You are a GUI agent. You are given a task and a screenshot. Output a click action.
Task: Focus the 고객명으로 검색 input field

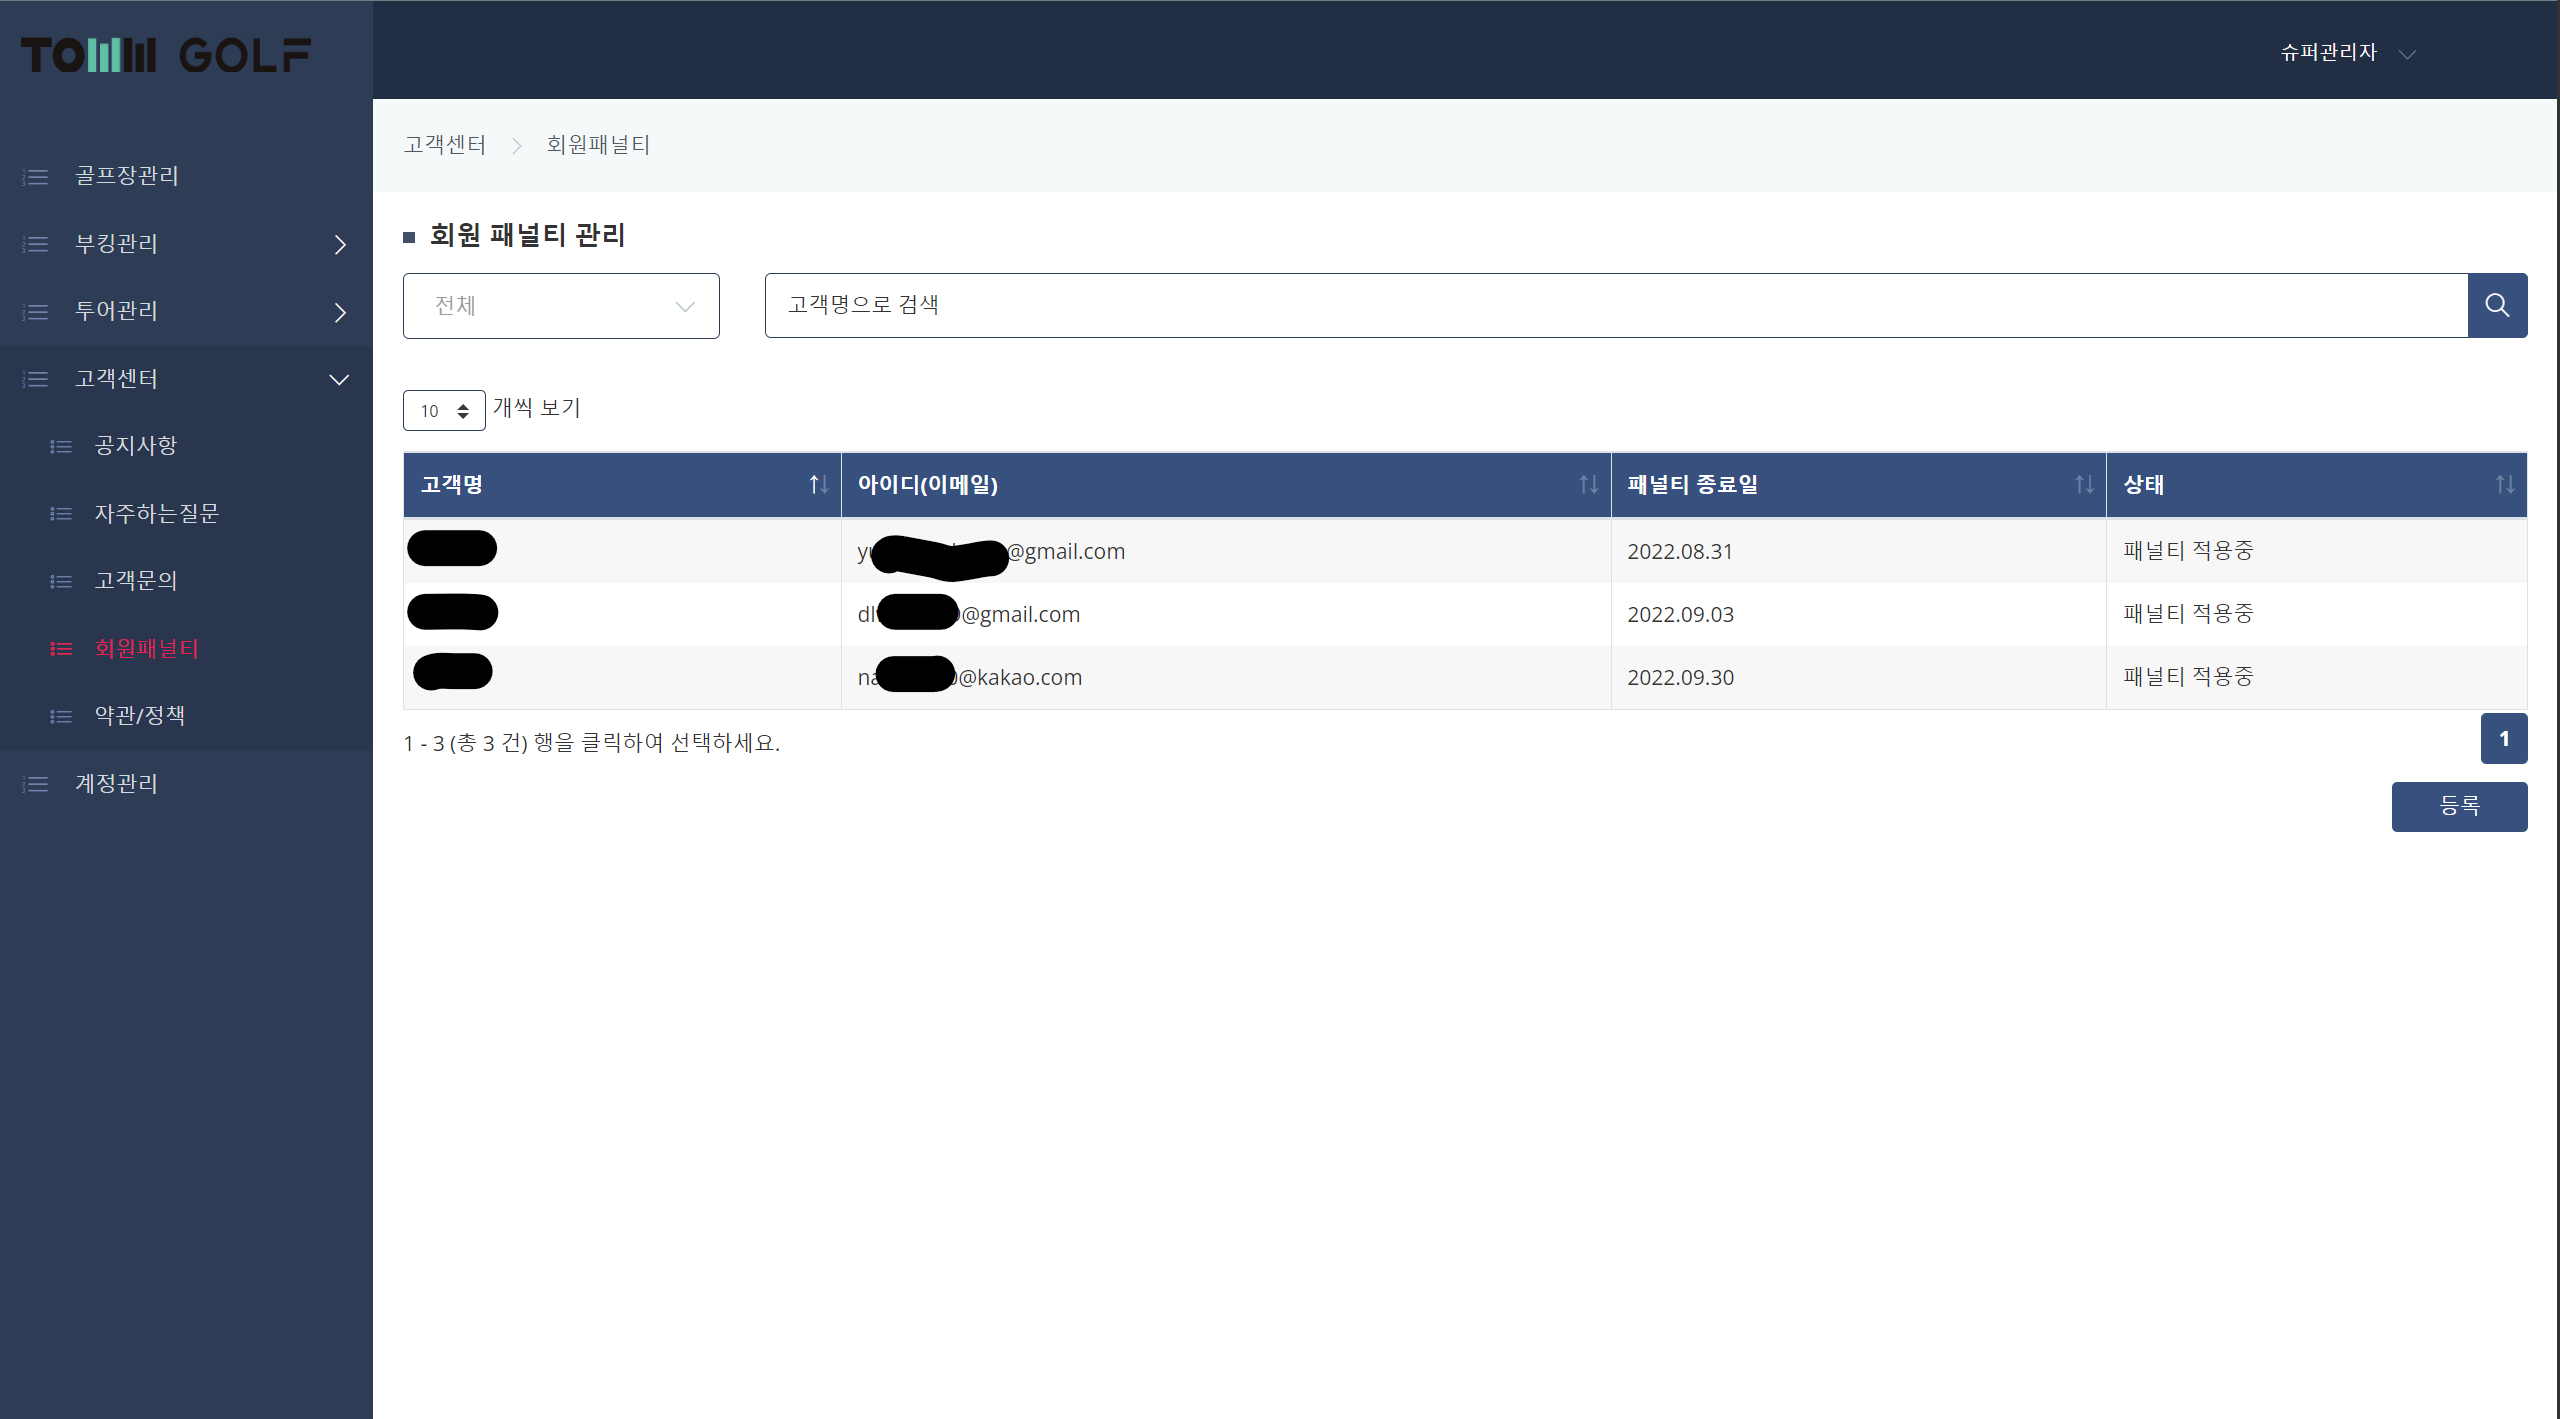[x=1615, y=305]
